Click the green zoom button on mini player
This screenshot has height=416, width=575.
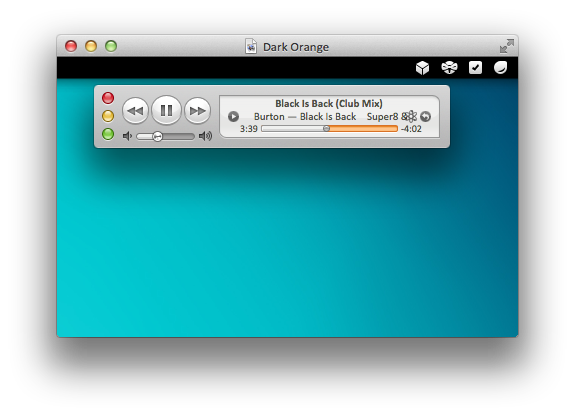coord(108,134)
